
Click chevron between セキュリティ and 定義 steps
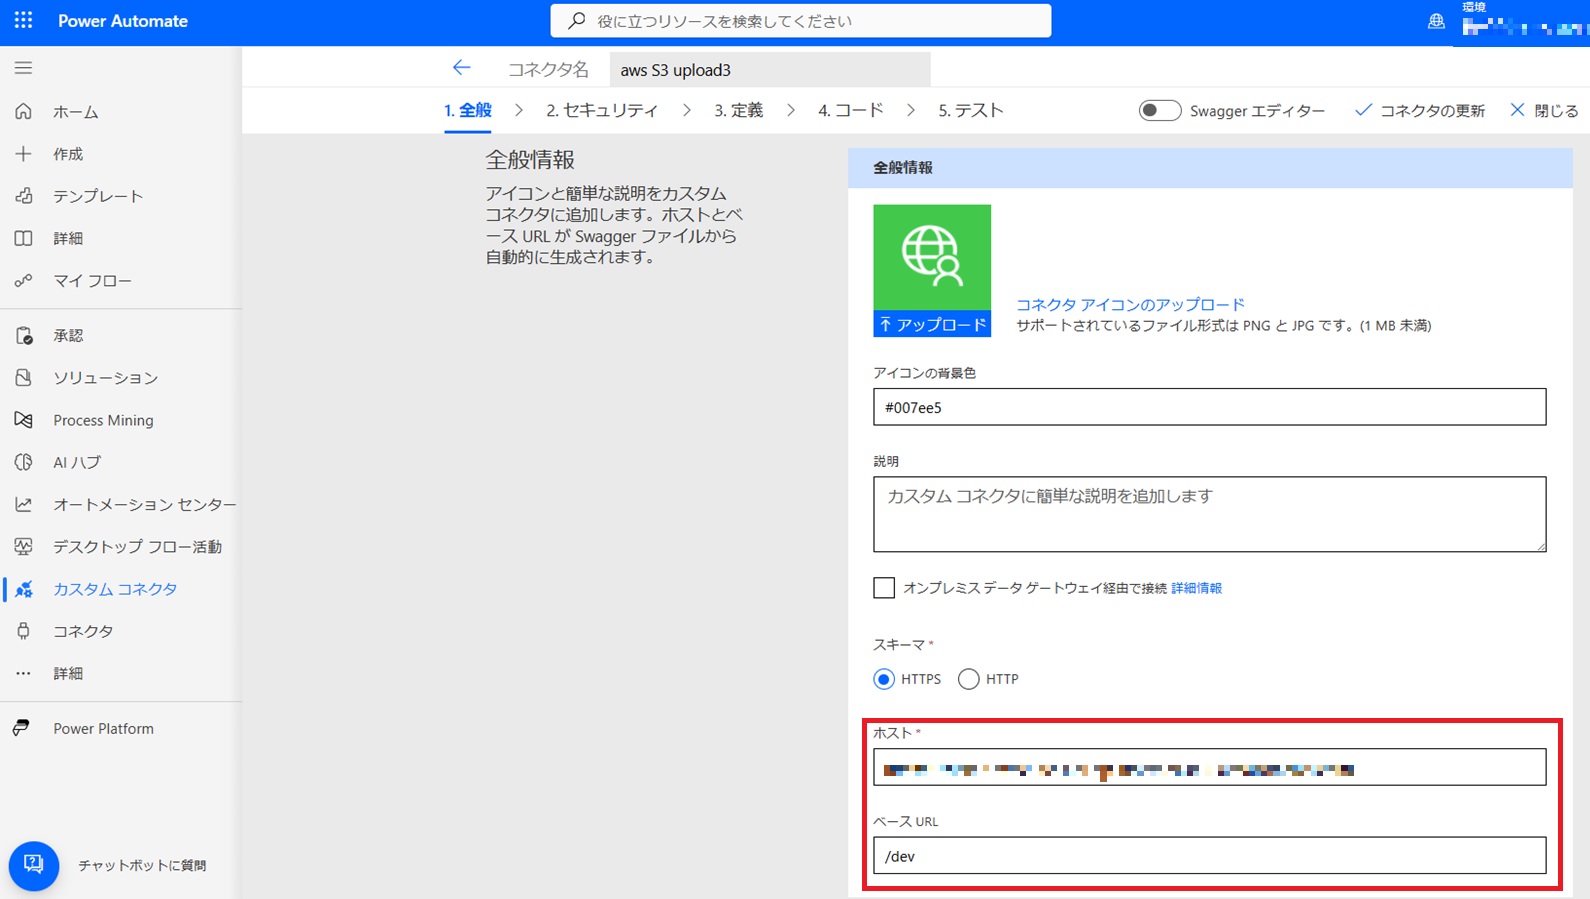pyautogui.click(x=687, y=110)
